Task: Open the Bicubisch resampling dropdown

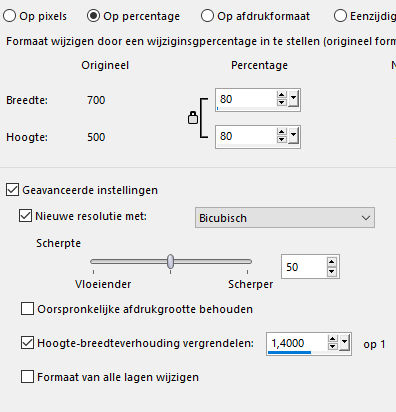Action: click(x=285, y=218)
